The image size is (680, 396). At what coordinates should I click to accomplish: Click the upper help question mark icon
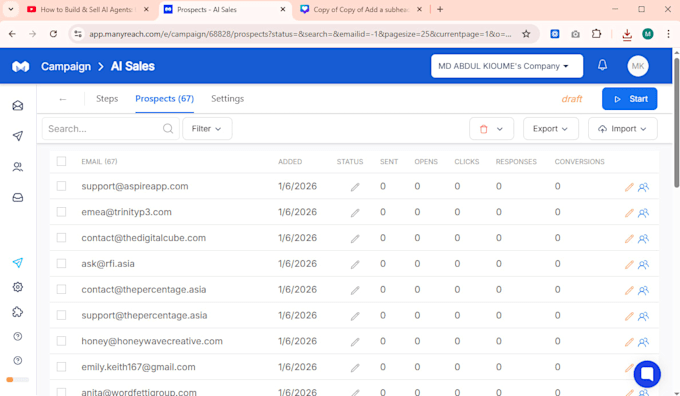click(x=18, y=336)
